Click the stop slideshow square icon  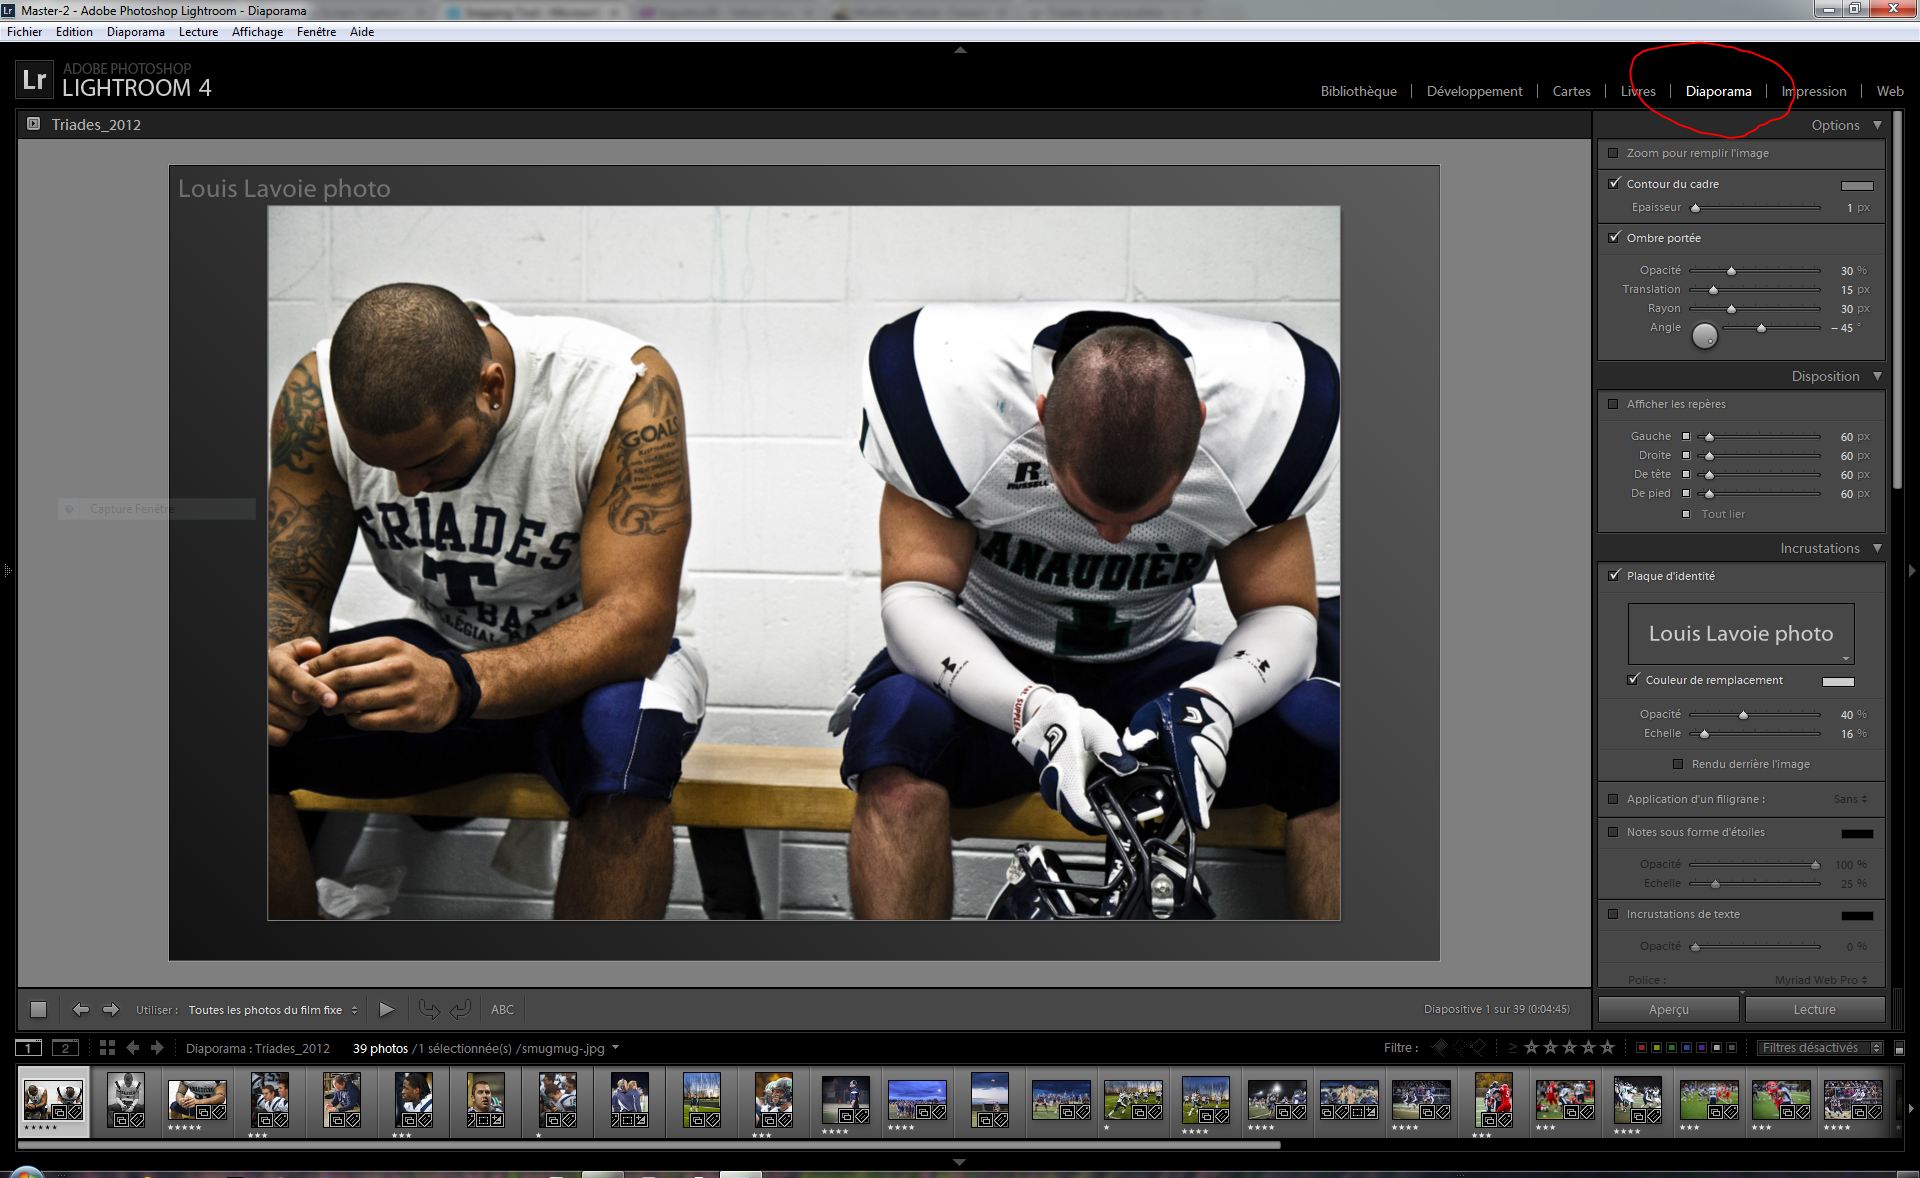pyautogui.click(x=38, y=1010)
